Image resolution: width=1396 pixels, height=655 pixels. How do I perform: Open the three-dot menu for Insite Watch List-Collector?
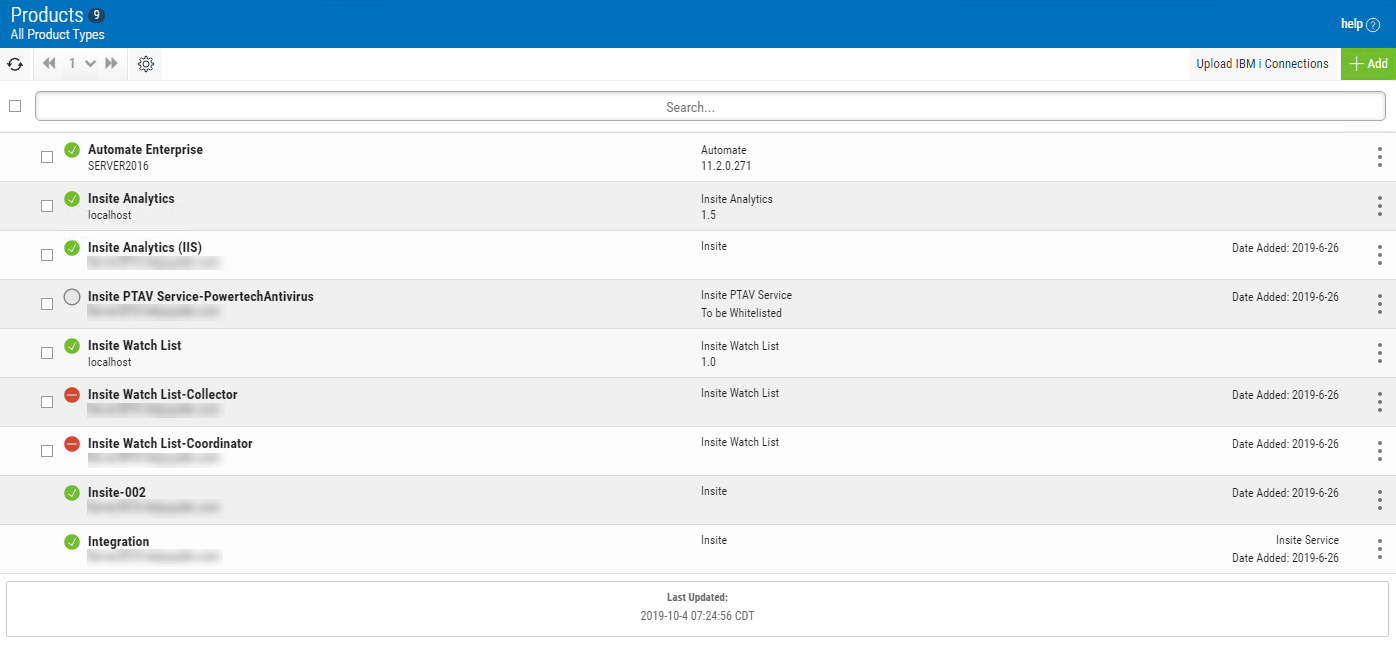point(1380,402)
